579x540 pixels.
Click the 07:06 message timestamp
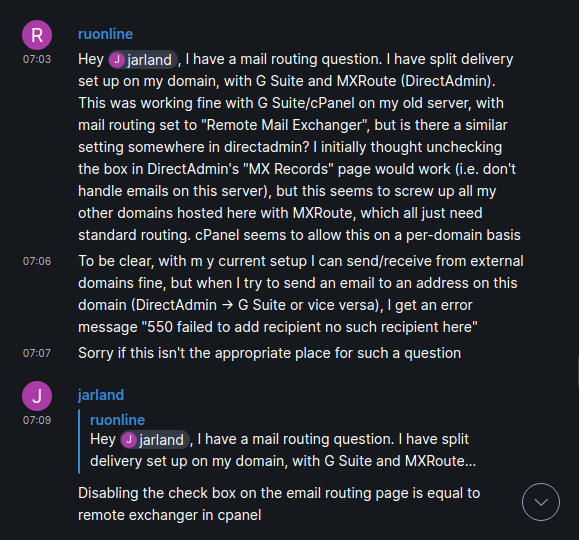[x=37, y=261]
